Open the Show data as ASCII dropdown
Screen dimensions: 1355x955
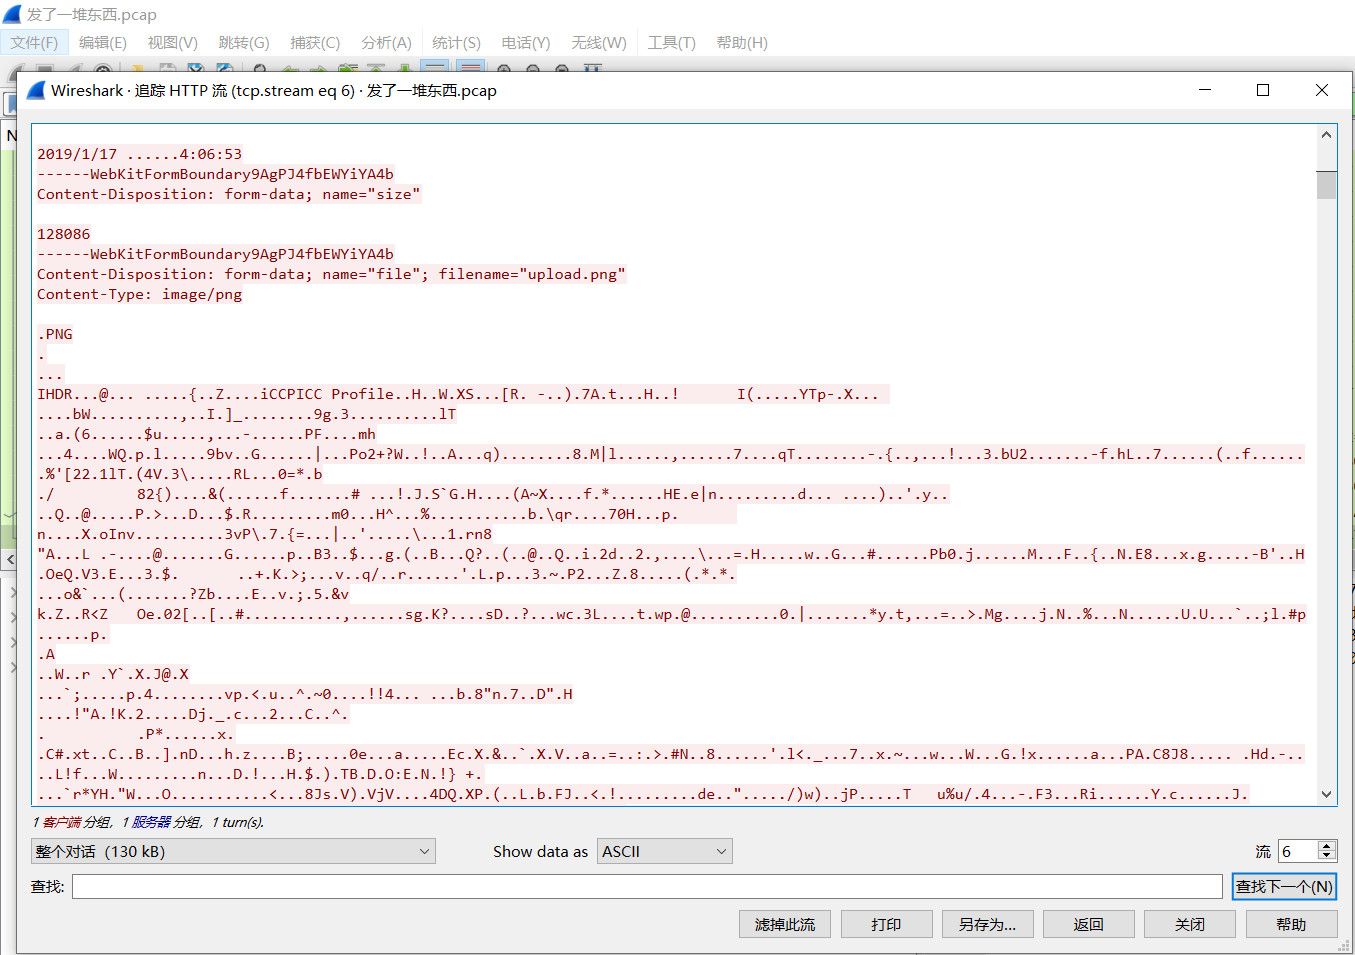coord(664,851)
